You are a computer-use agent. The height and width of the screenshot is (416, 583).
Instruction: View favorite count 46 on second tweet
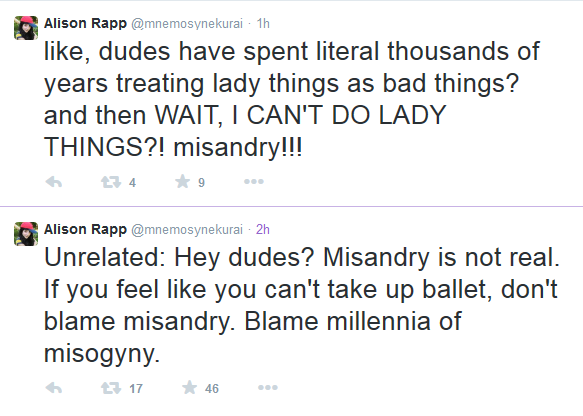click(212, 388)
